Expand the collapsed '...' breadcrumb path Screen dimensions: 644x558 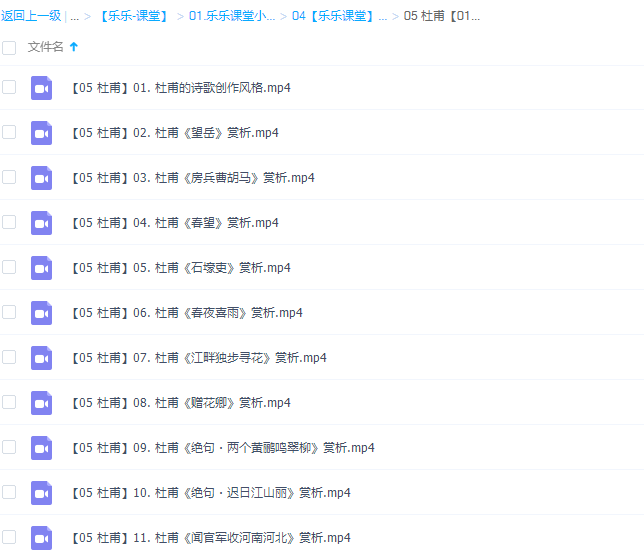click(x=74, y=16)
